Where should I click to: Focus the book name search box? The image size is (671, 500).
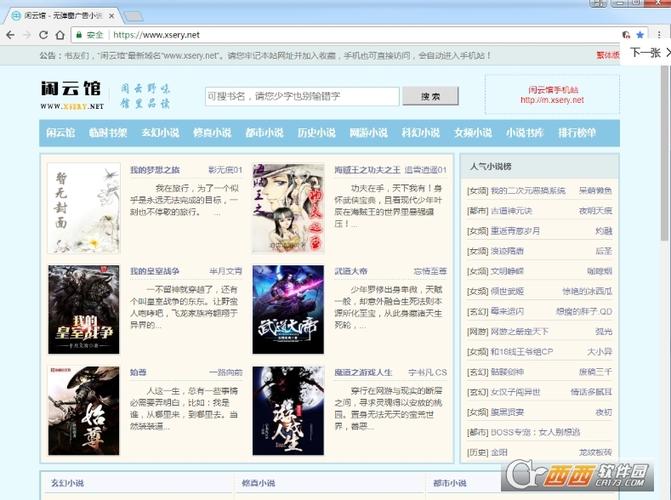302,96
